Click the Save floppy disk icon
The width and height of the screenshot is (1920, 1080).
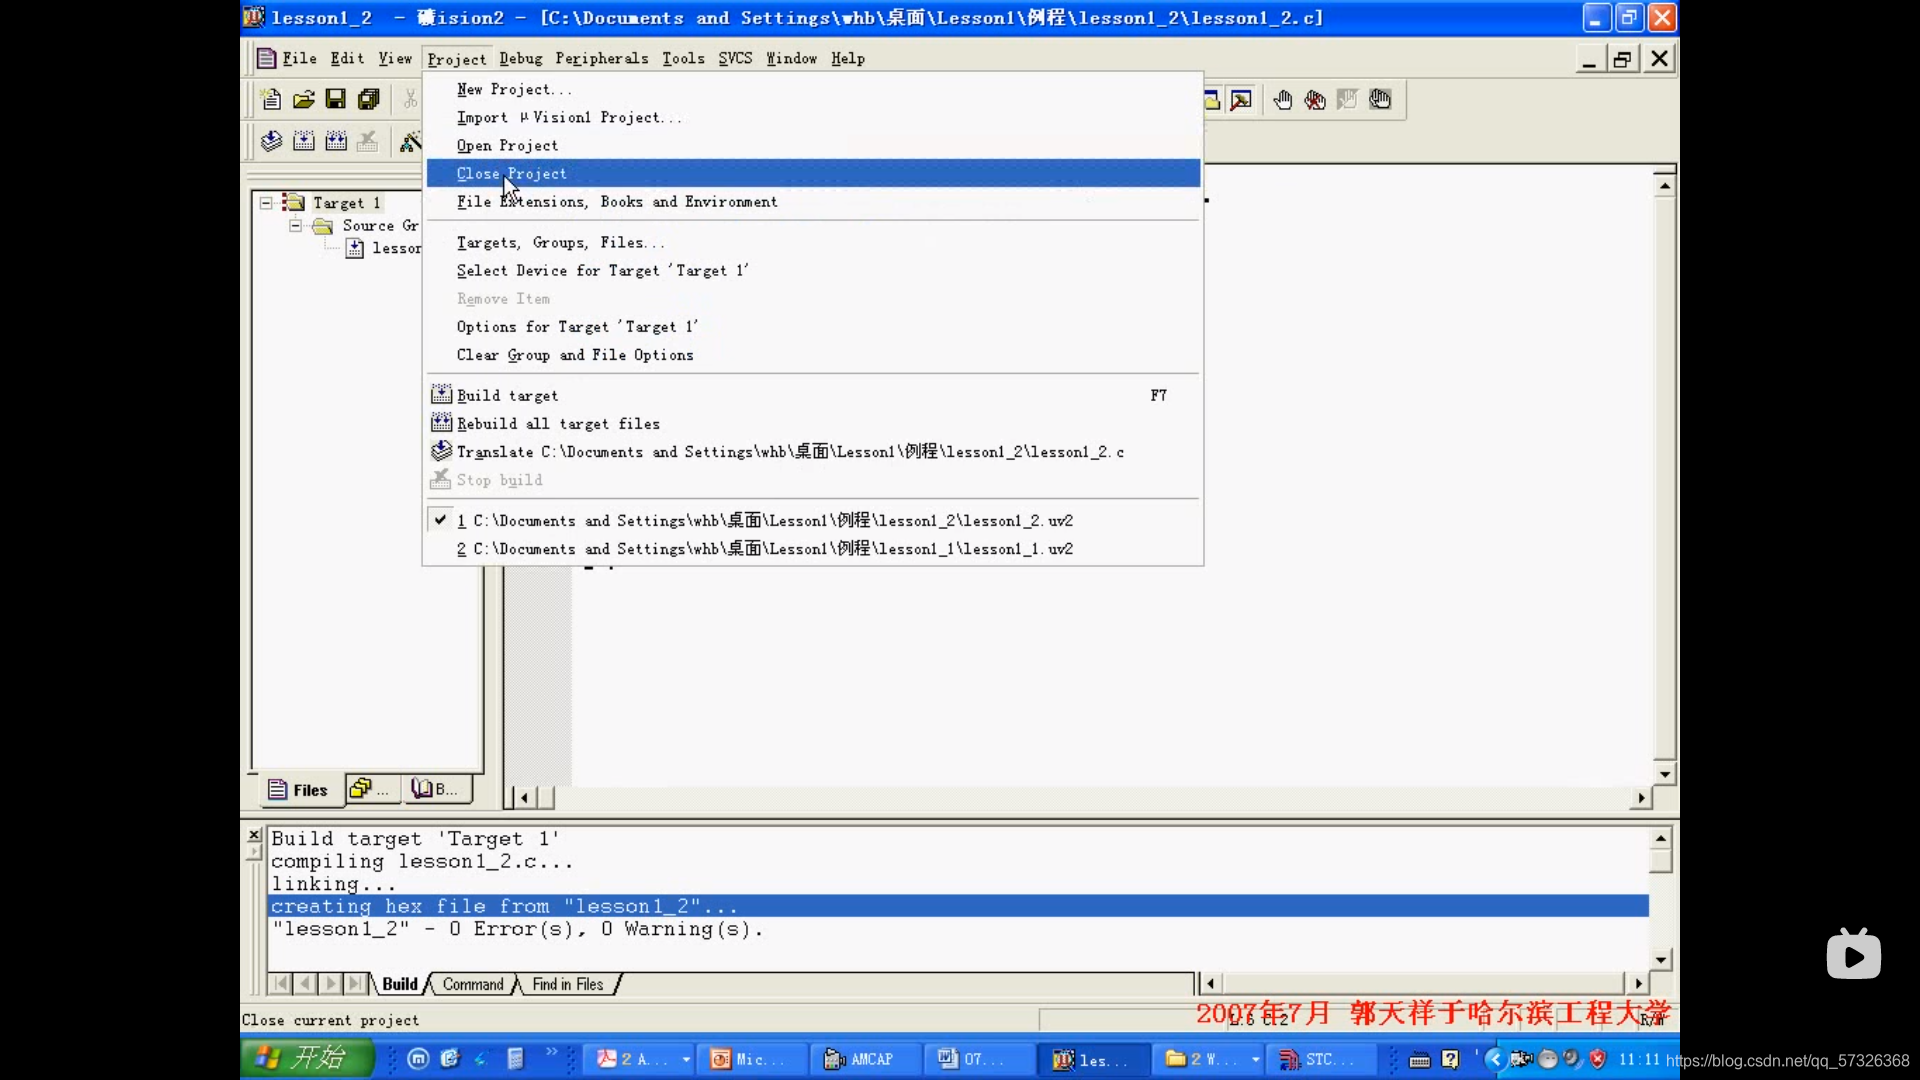(336, 99)
